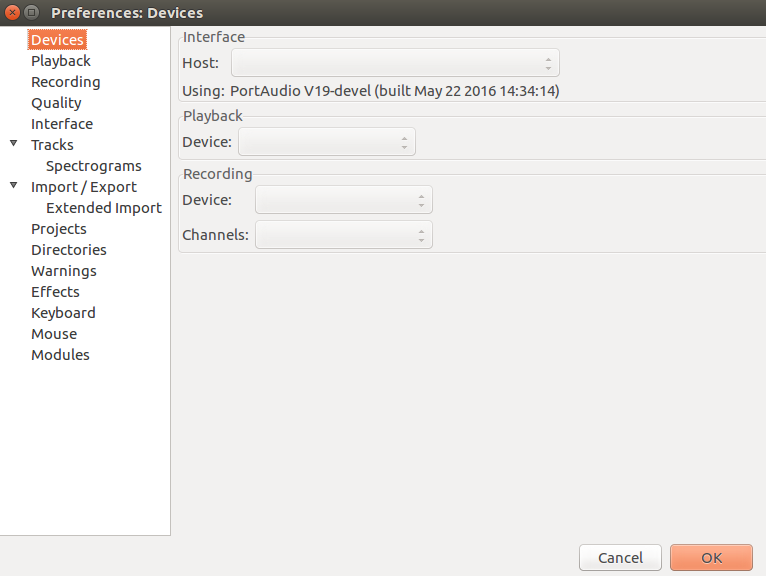The width and height of the screenshot is (766, 576).
Task: Open Extended Import settings
Action: [x=104, y=208]
